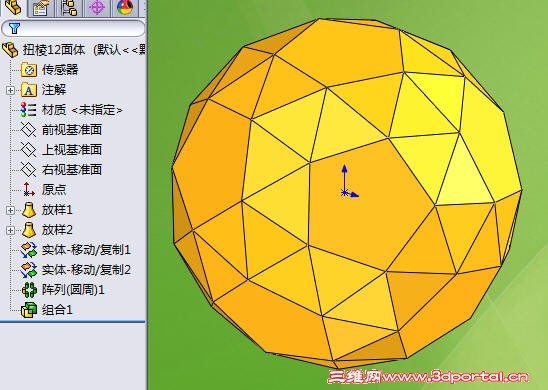Viewport: 548px width, 390px height.
Task: Focus the tree filter search field
Action: tap(73, 28)
